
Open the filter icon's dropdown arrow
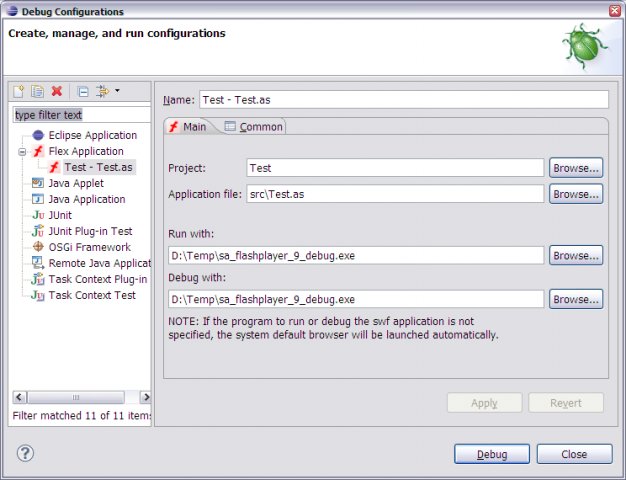pyautogui.click(x=117, y=91)
